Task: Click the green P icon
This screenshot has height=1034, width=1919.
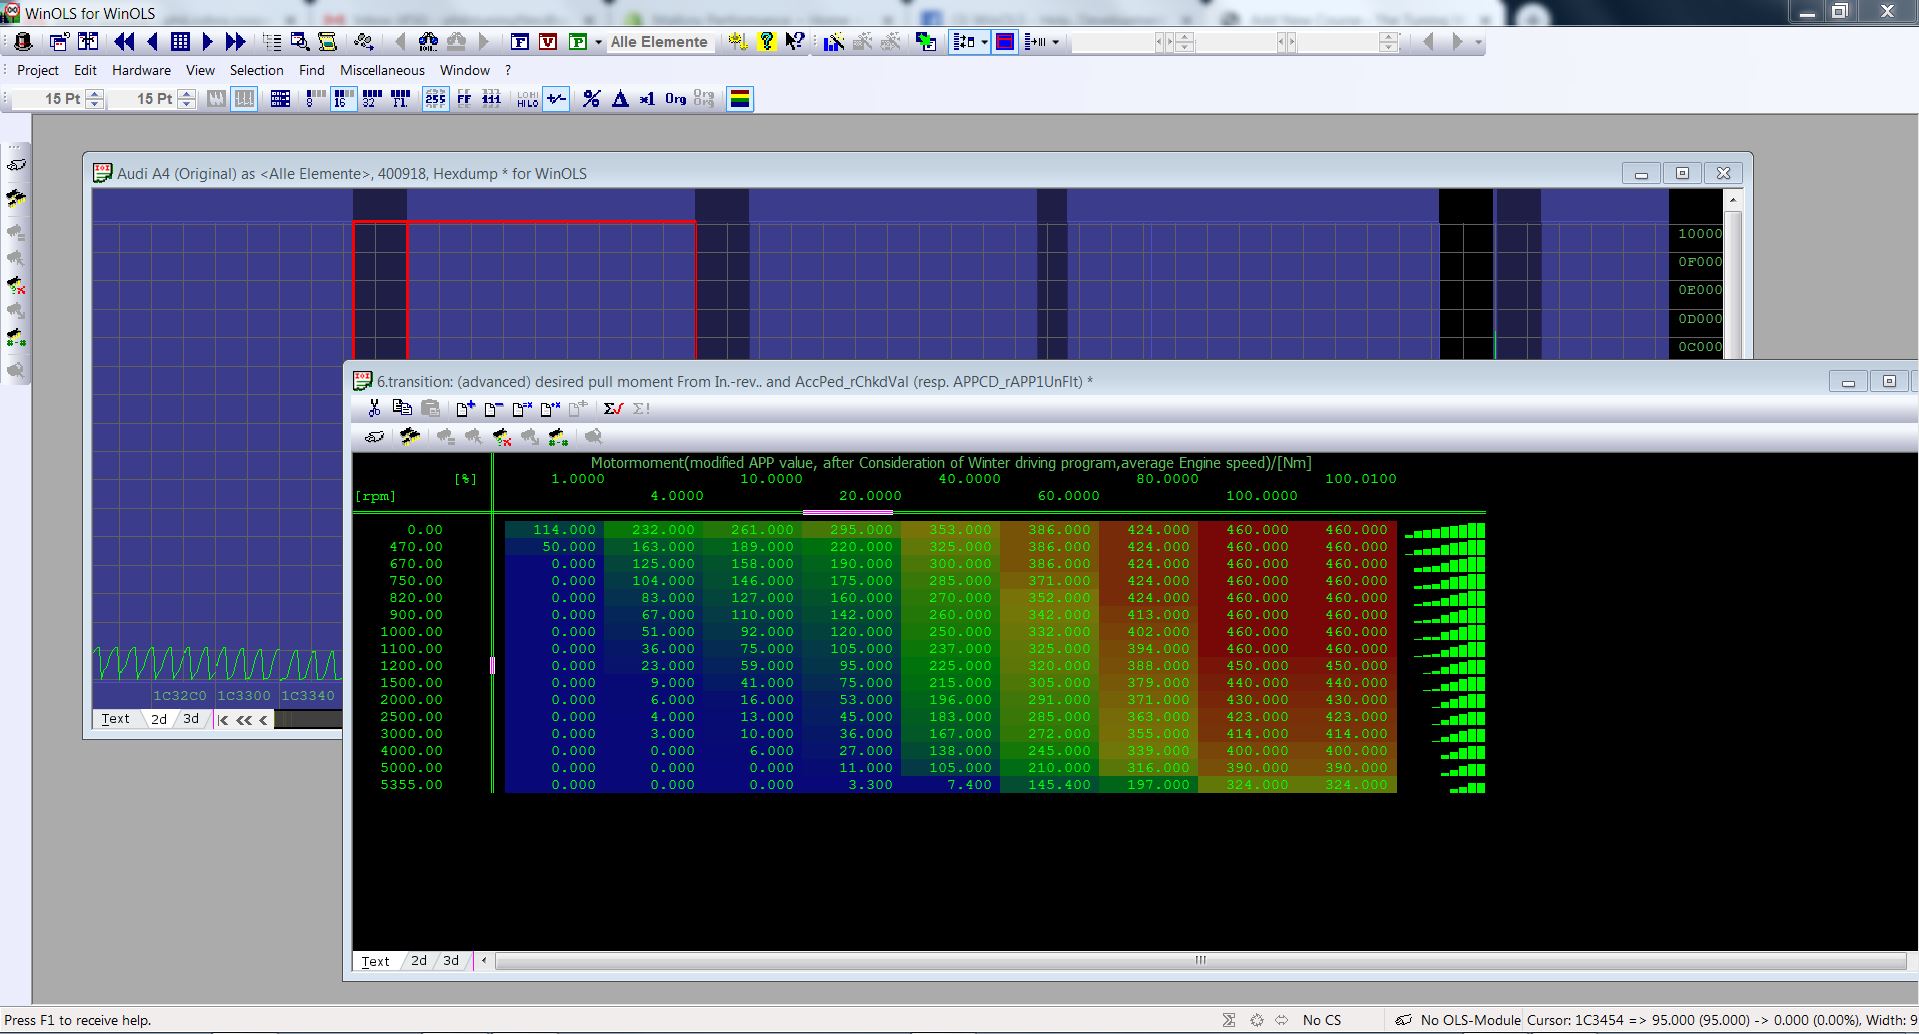Action: [x=577, y=42]
